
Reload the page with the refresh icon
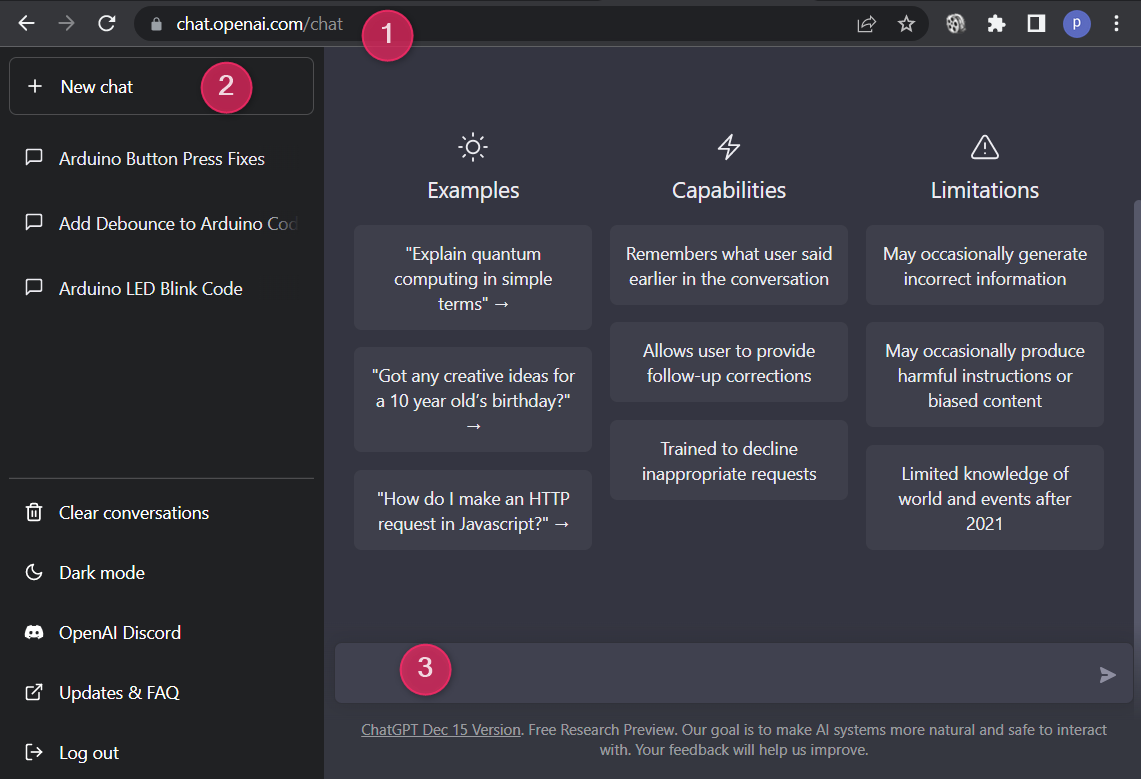(107, 23)
